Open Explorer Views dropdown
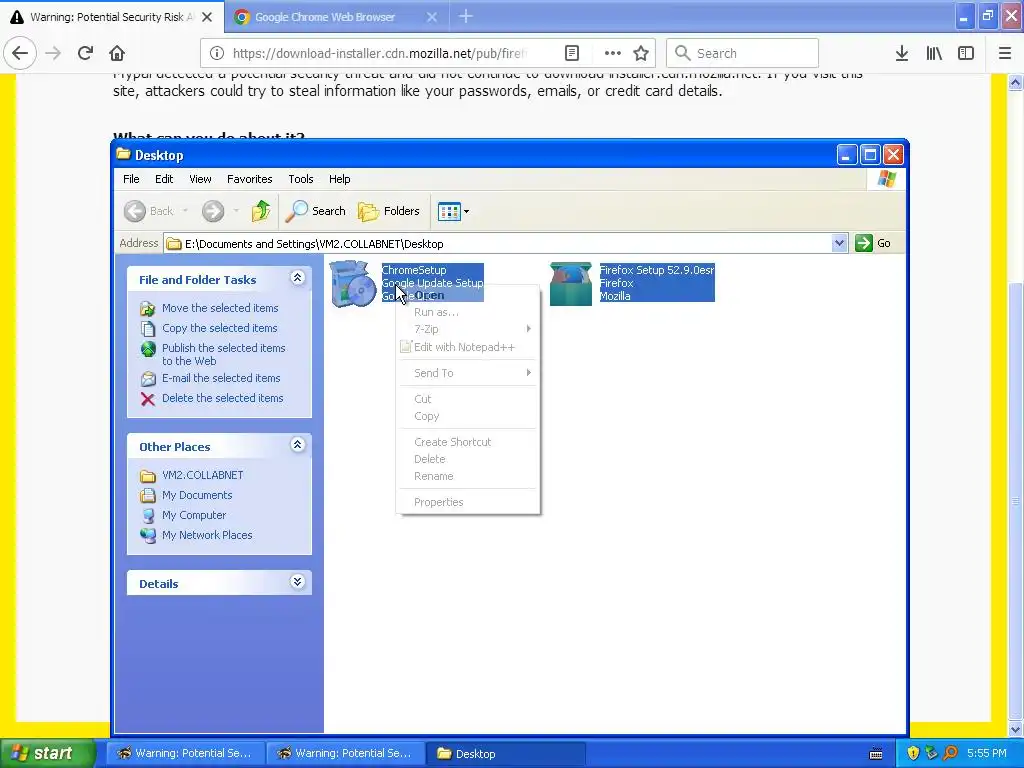Viewport: 1024px width, 768px height. (453, 211)
